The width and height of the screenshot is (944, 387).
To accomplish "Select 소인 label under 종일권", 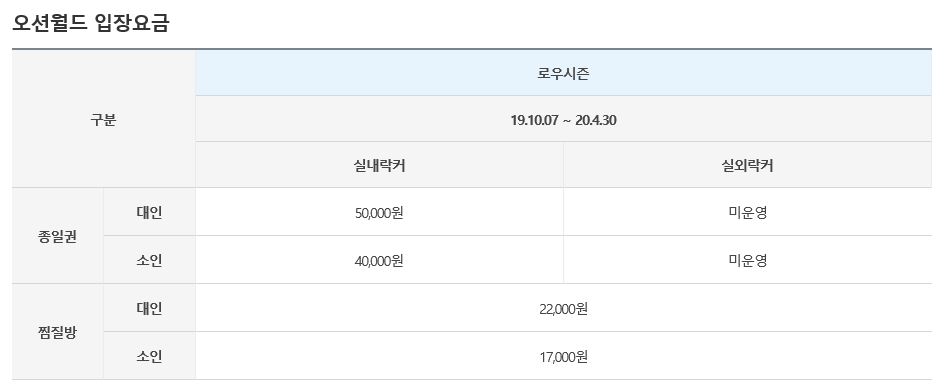I will [149, 260].
